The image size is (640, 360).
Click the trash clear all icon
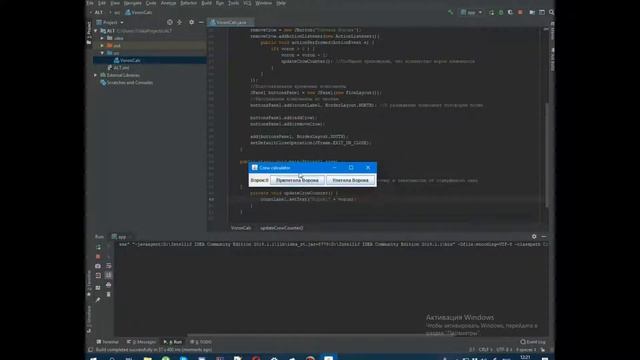point(109,294)
